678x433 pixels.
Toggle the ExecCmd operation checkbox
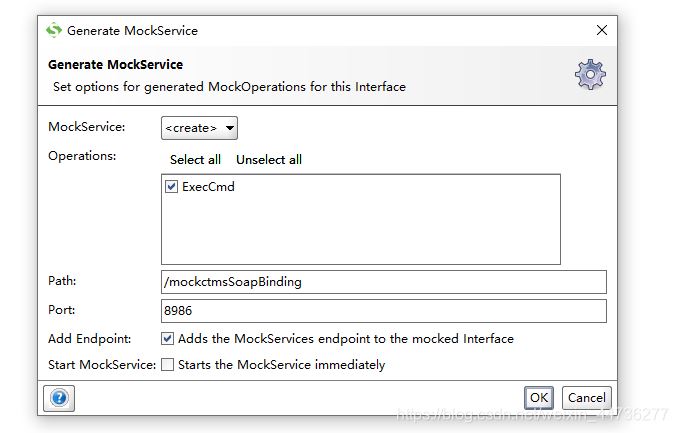click(x=172, y=187)
